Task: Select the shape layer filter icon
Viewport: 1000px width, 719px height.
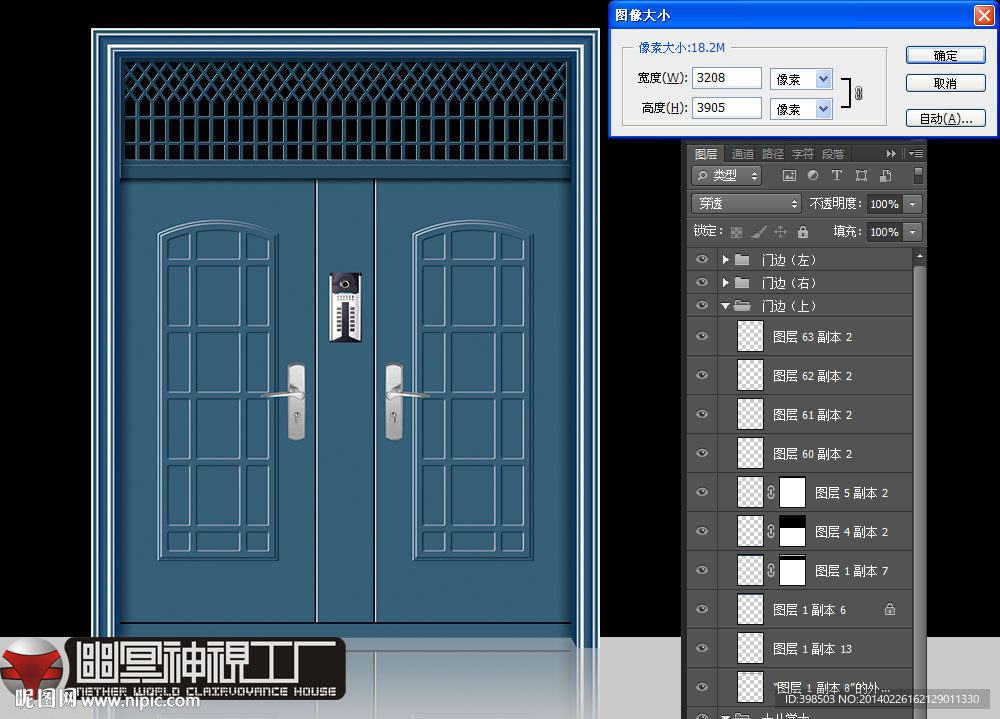Action: tap(861, 175)
